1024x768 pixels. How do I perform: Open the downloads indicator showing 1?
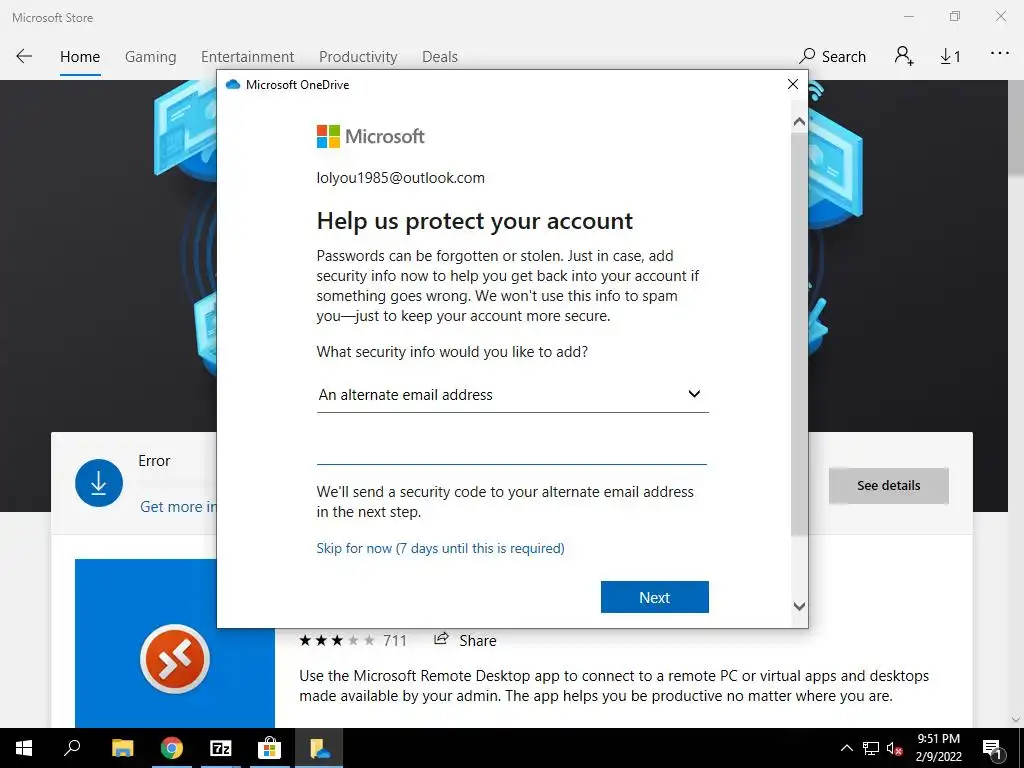pyautogui.click(x=950, y=57)
